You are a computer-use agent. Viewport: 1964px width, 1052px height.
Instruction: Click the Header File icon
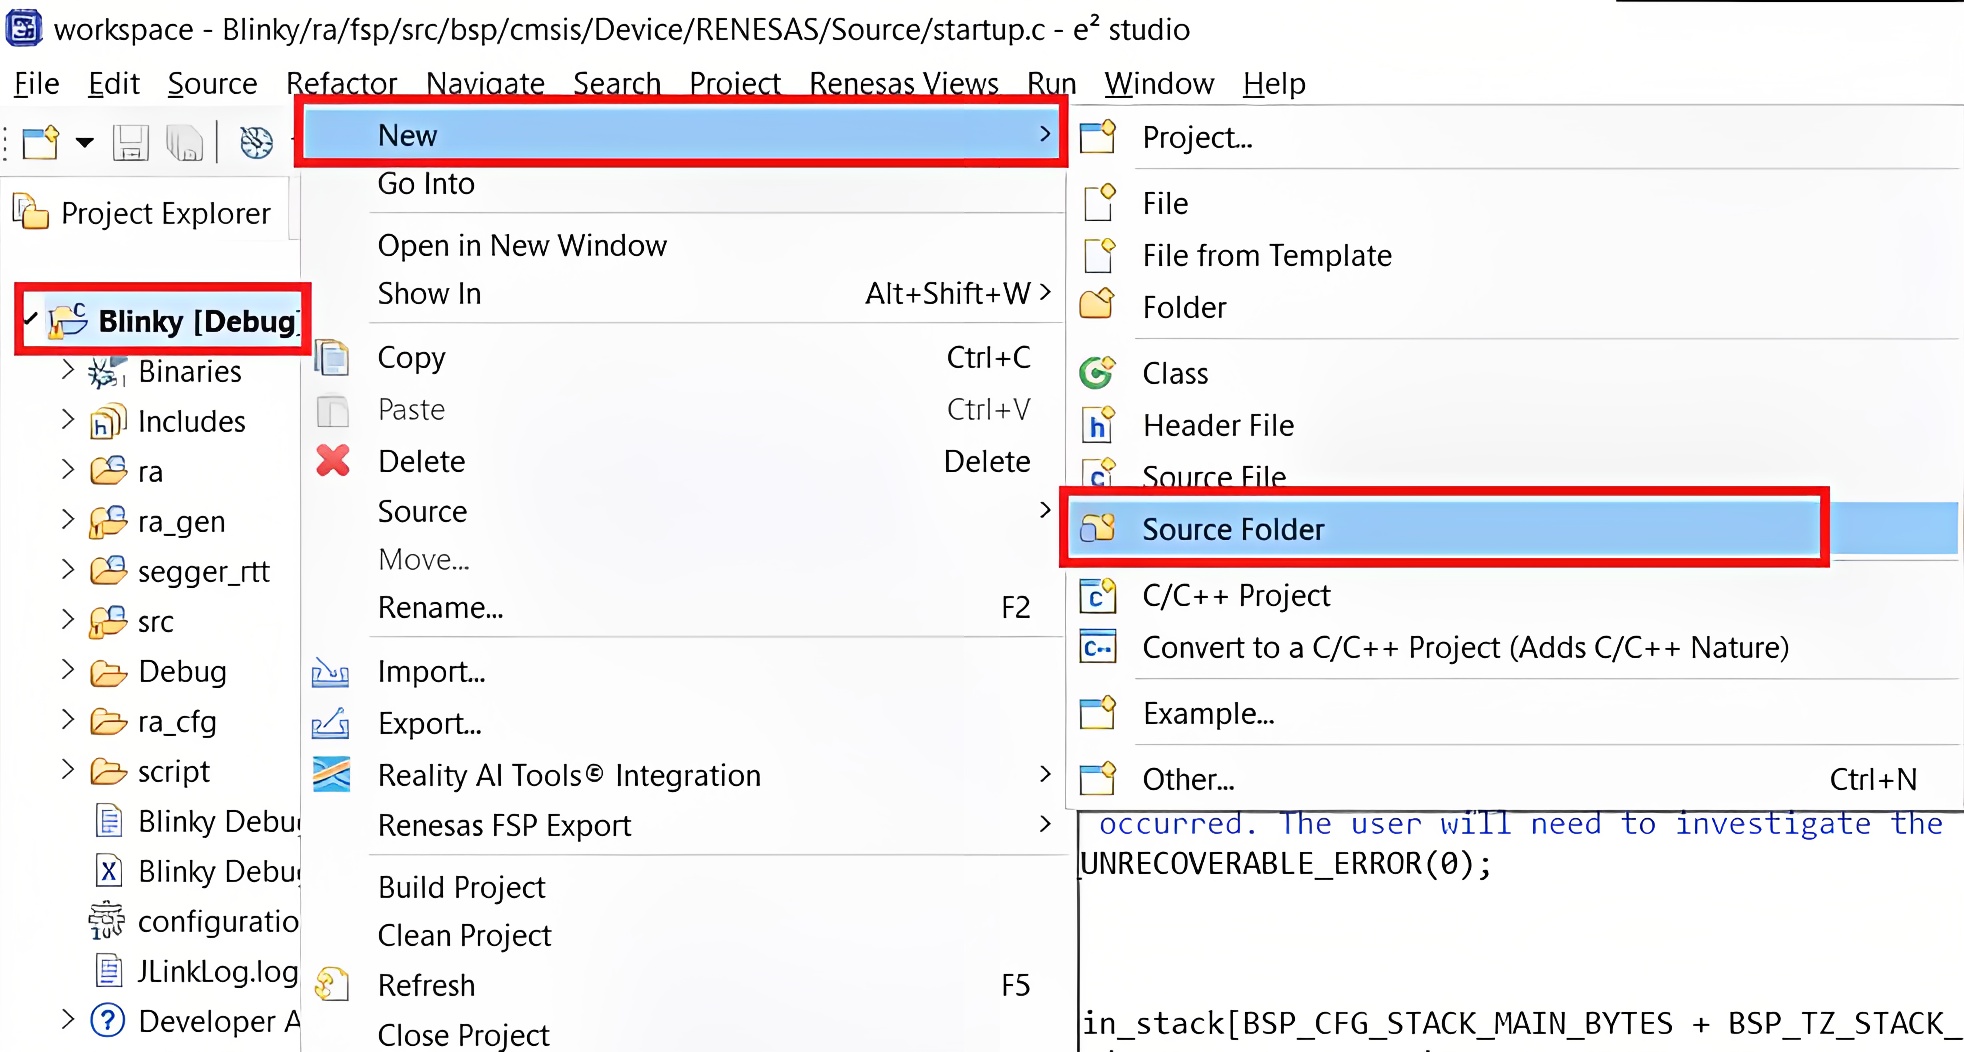pyautogui.click(x=1098, y=426)
